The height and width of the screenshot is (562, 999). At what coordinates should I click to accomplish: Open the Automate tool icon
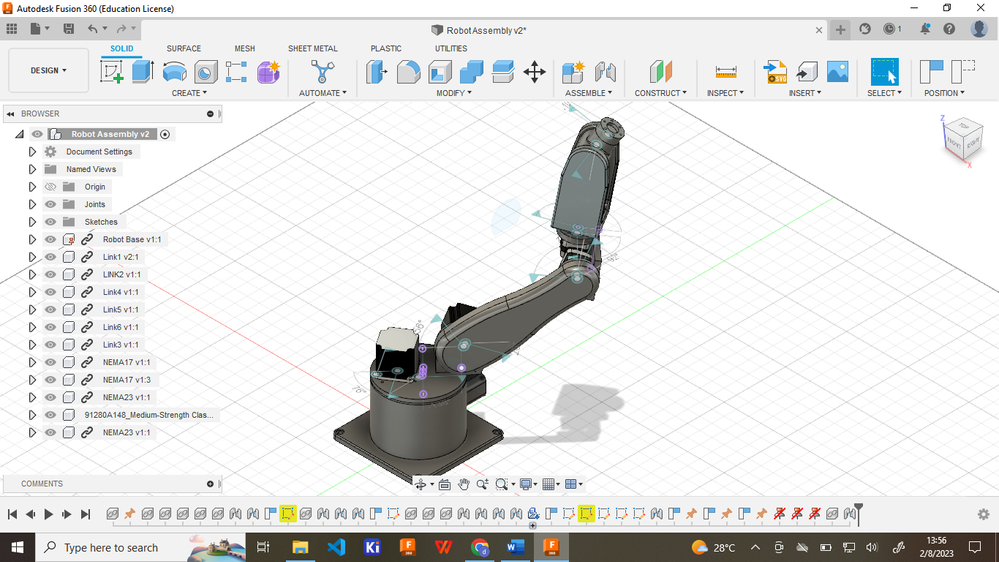click(322, 71)
